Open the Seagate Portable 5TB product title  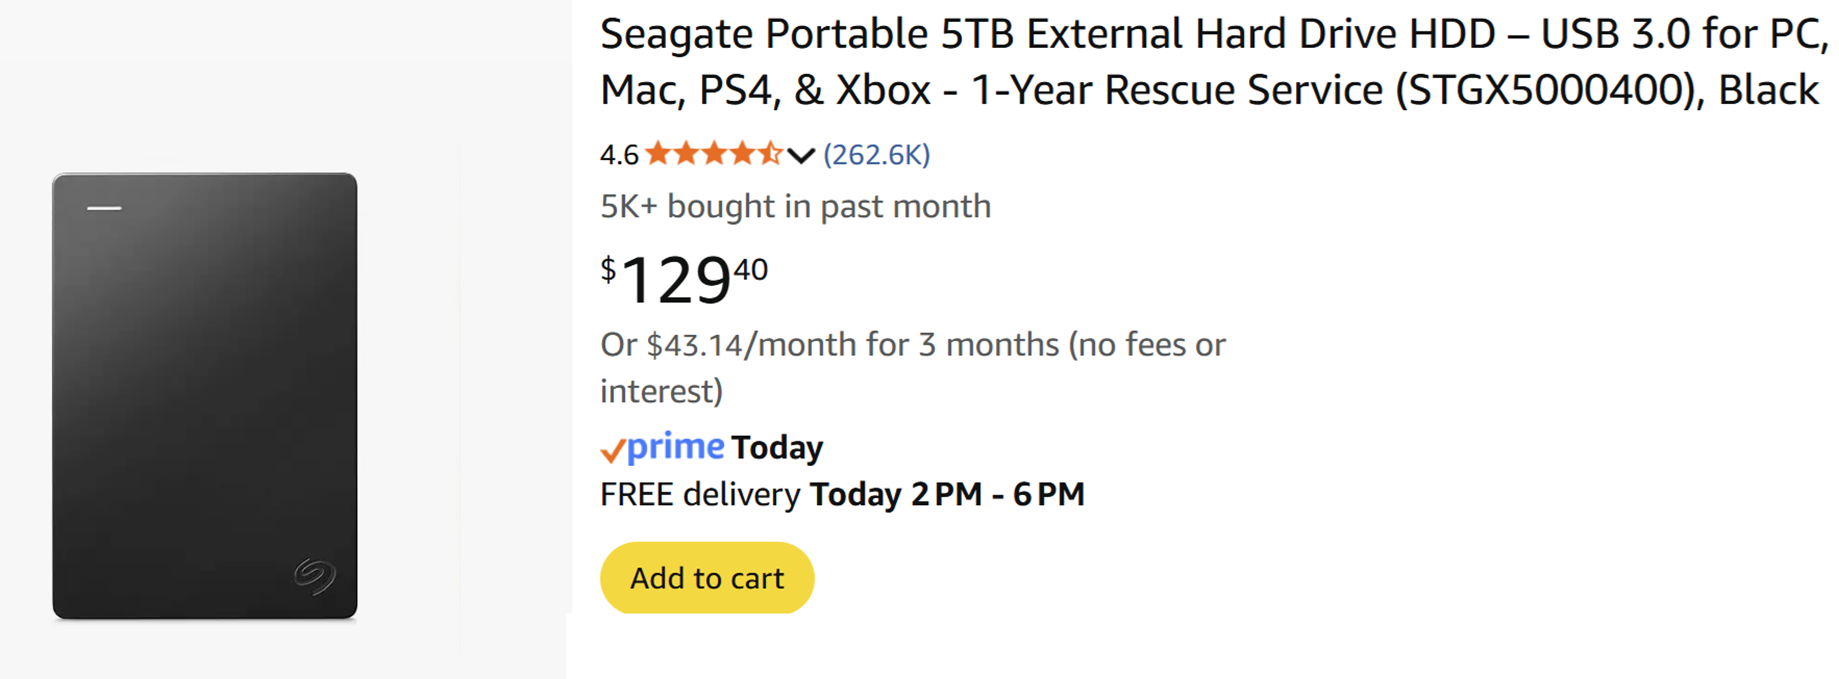coord(1212,62)
